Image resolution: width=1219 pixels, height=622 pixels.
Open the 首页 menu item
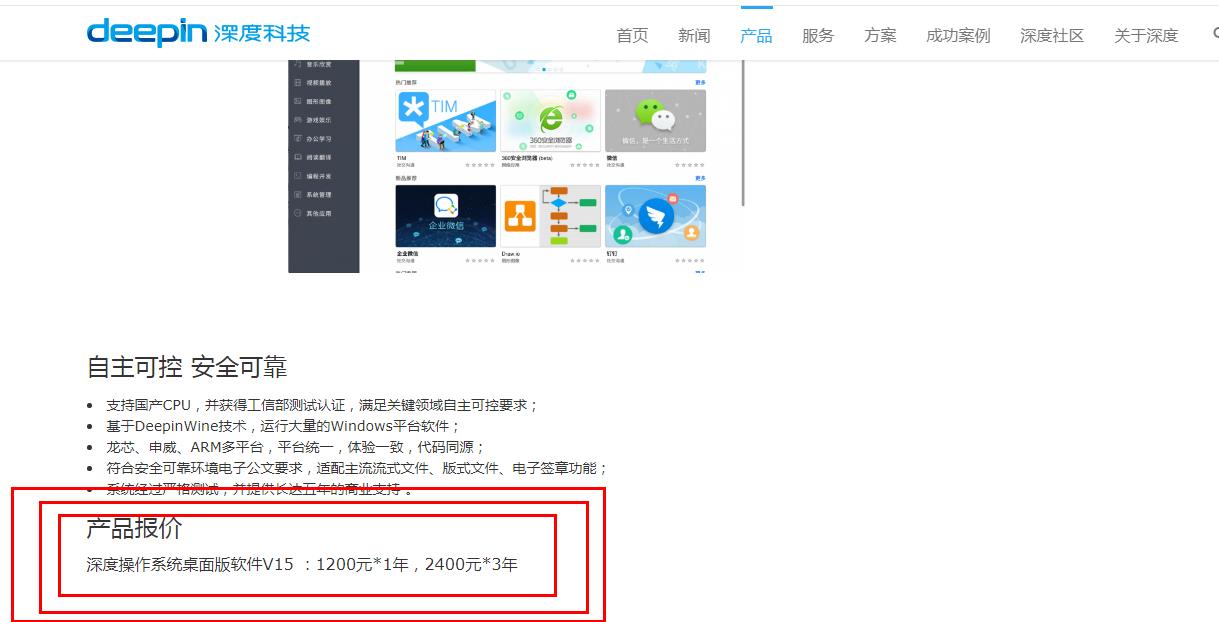632,34
